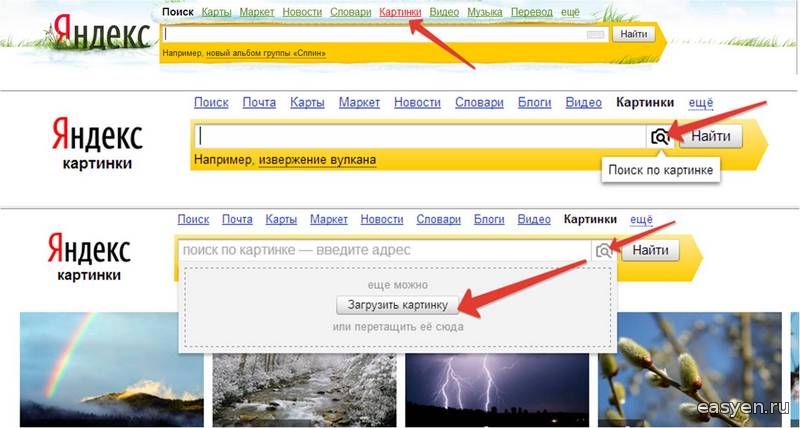The width and height of the screenshot is (800, 428).
Task: Open Блоги in the middle screenshot navigation
Action: 534,103
